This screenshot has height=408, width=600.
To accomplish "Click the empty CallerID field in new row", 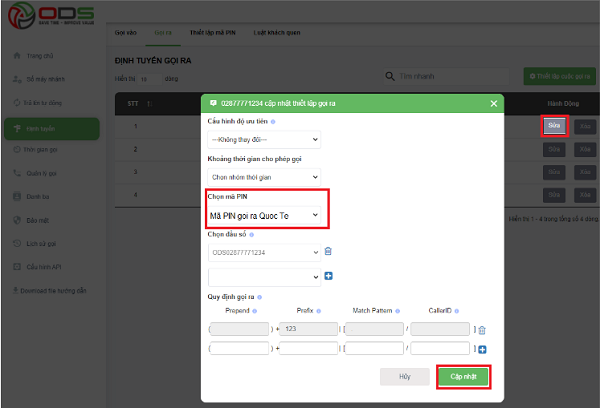I will (440, 348).
